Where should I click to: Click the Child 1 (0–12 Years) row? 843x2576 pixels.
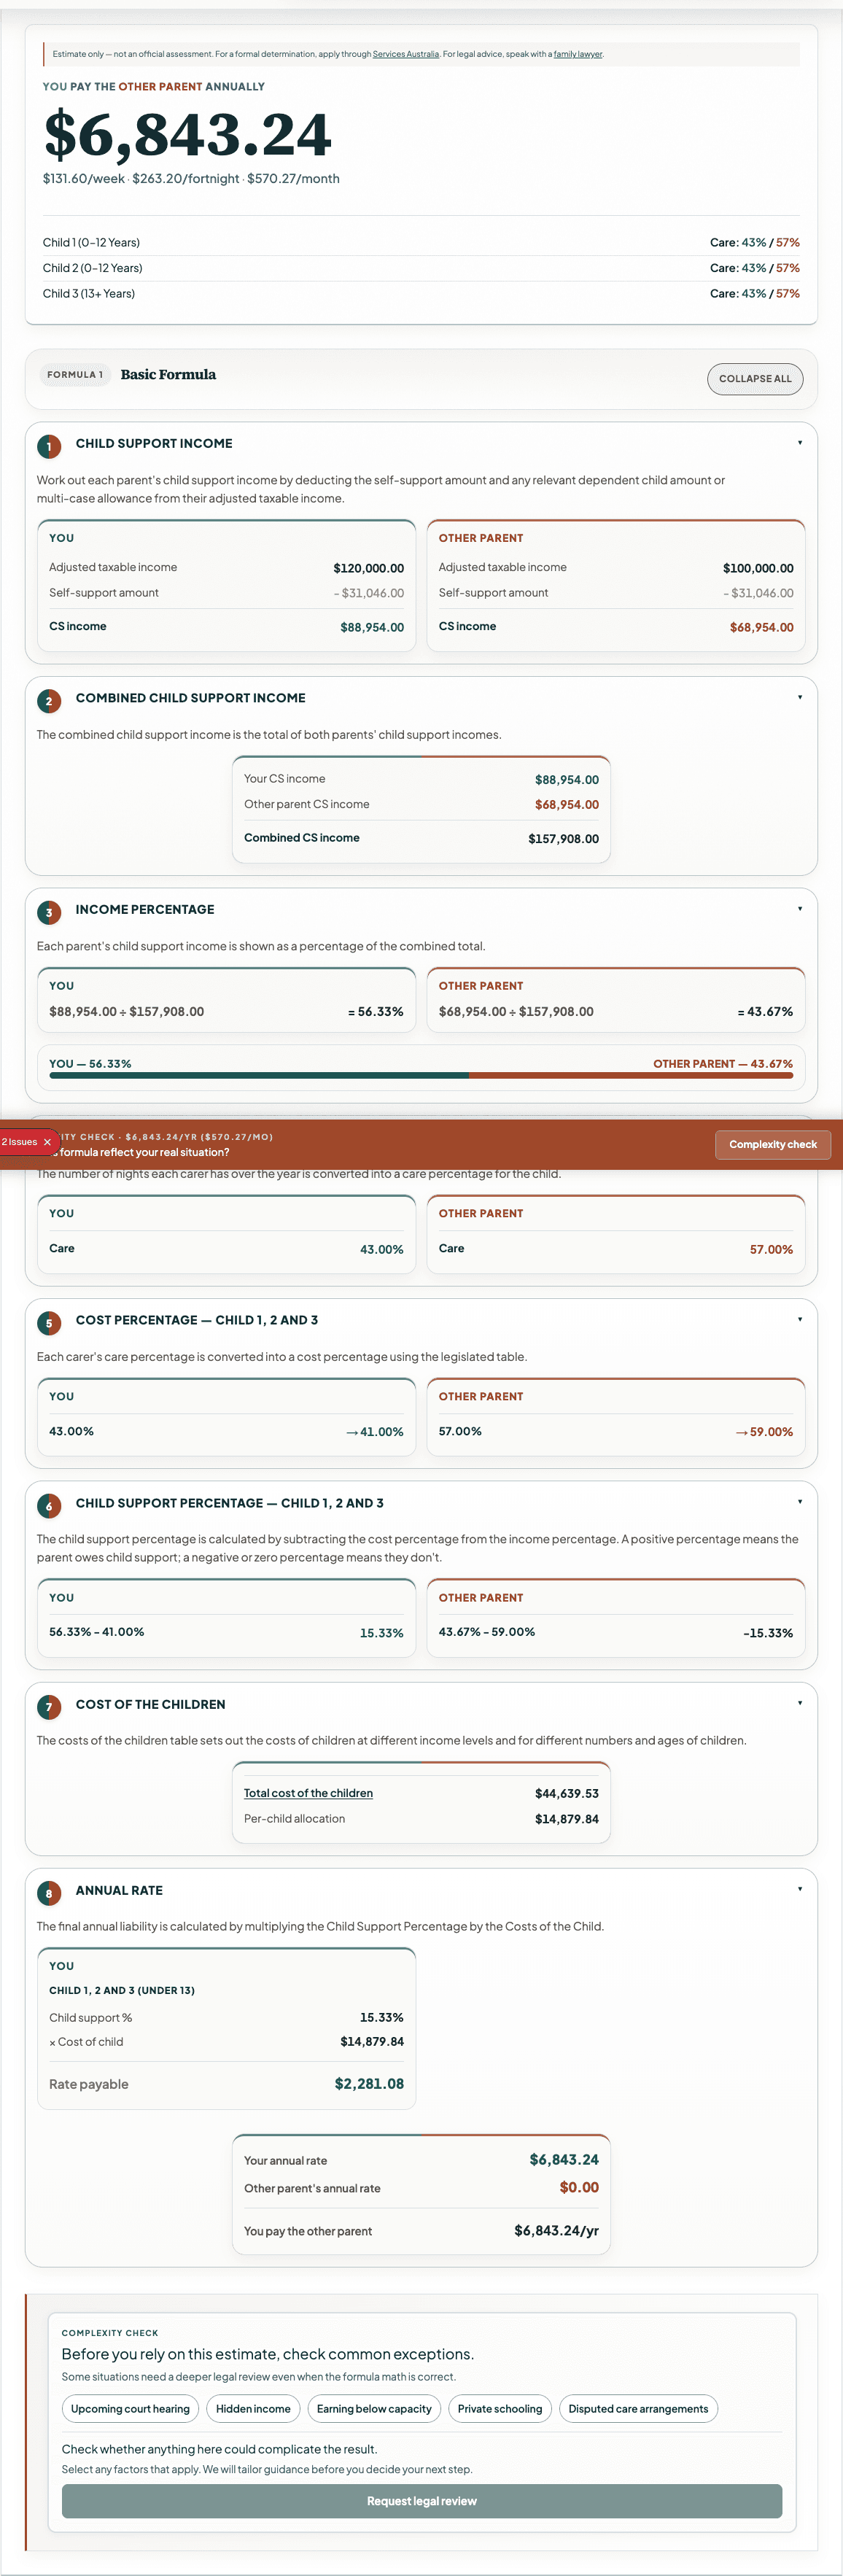pos(421,243)
